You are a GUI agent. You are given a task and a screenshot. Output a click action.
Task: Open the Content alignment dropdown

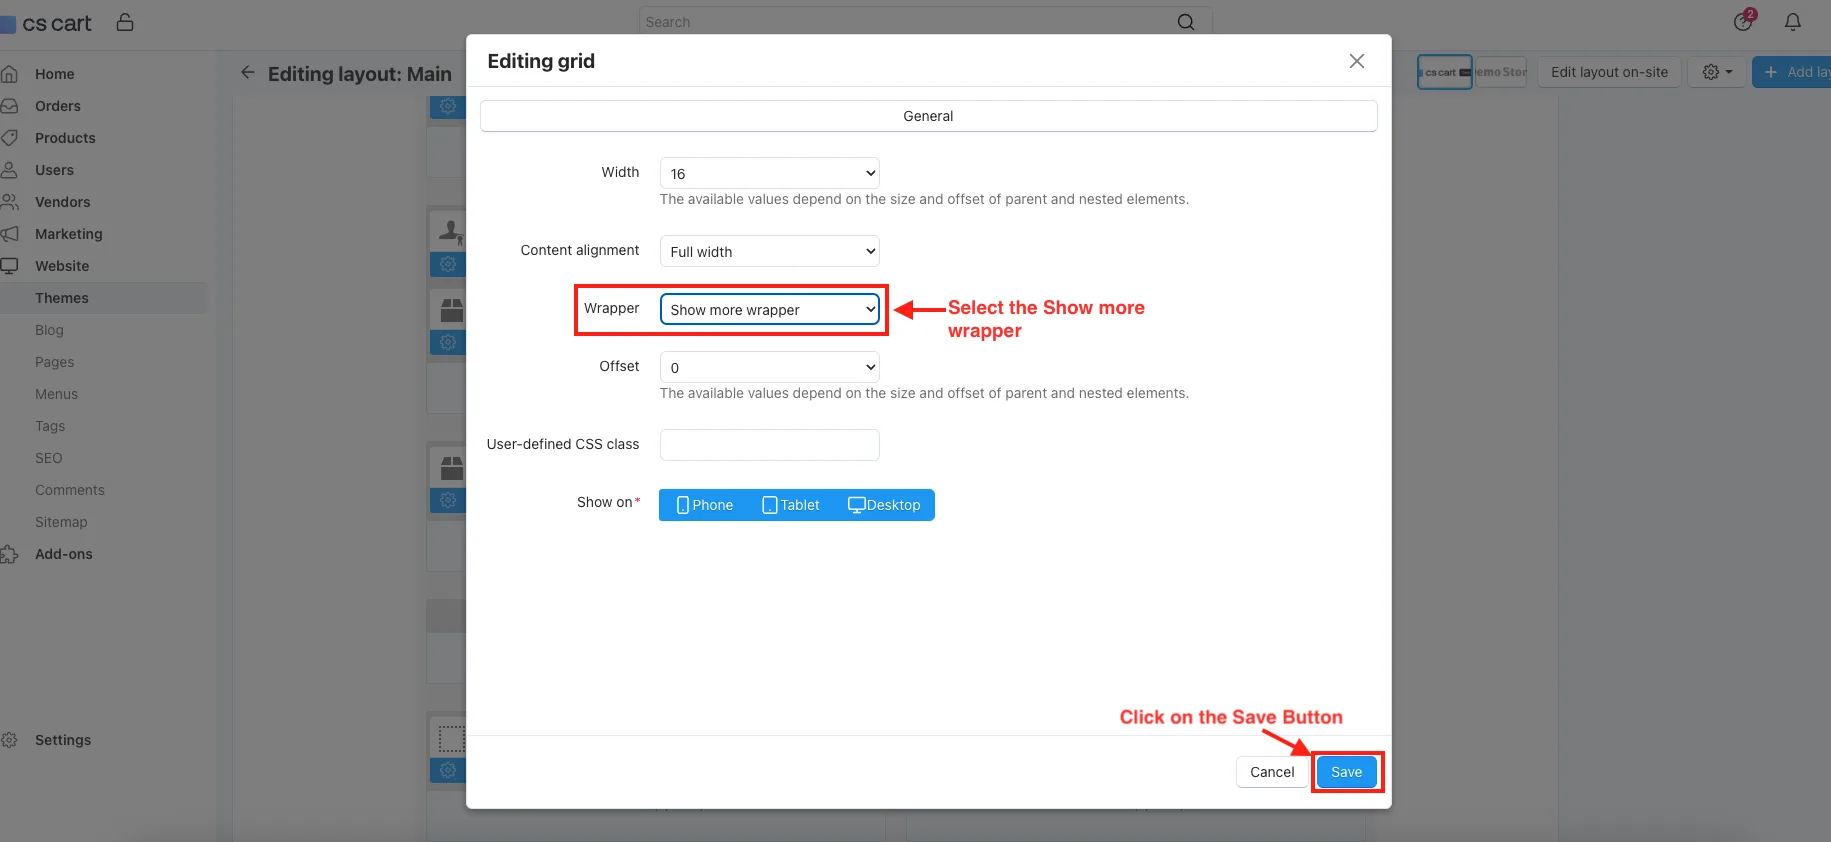(769, 251)
